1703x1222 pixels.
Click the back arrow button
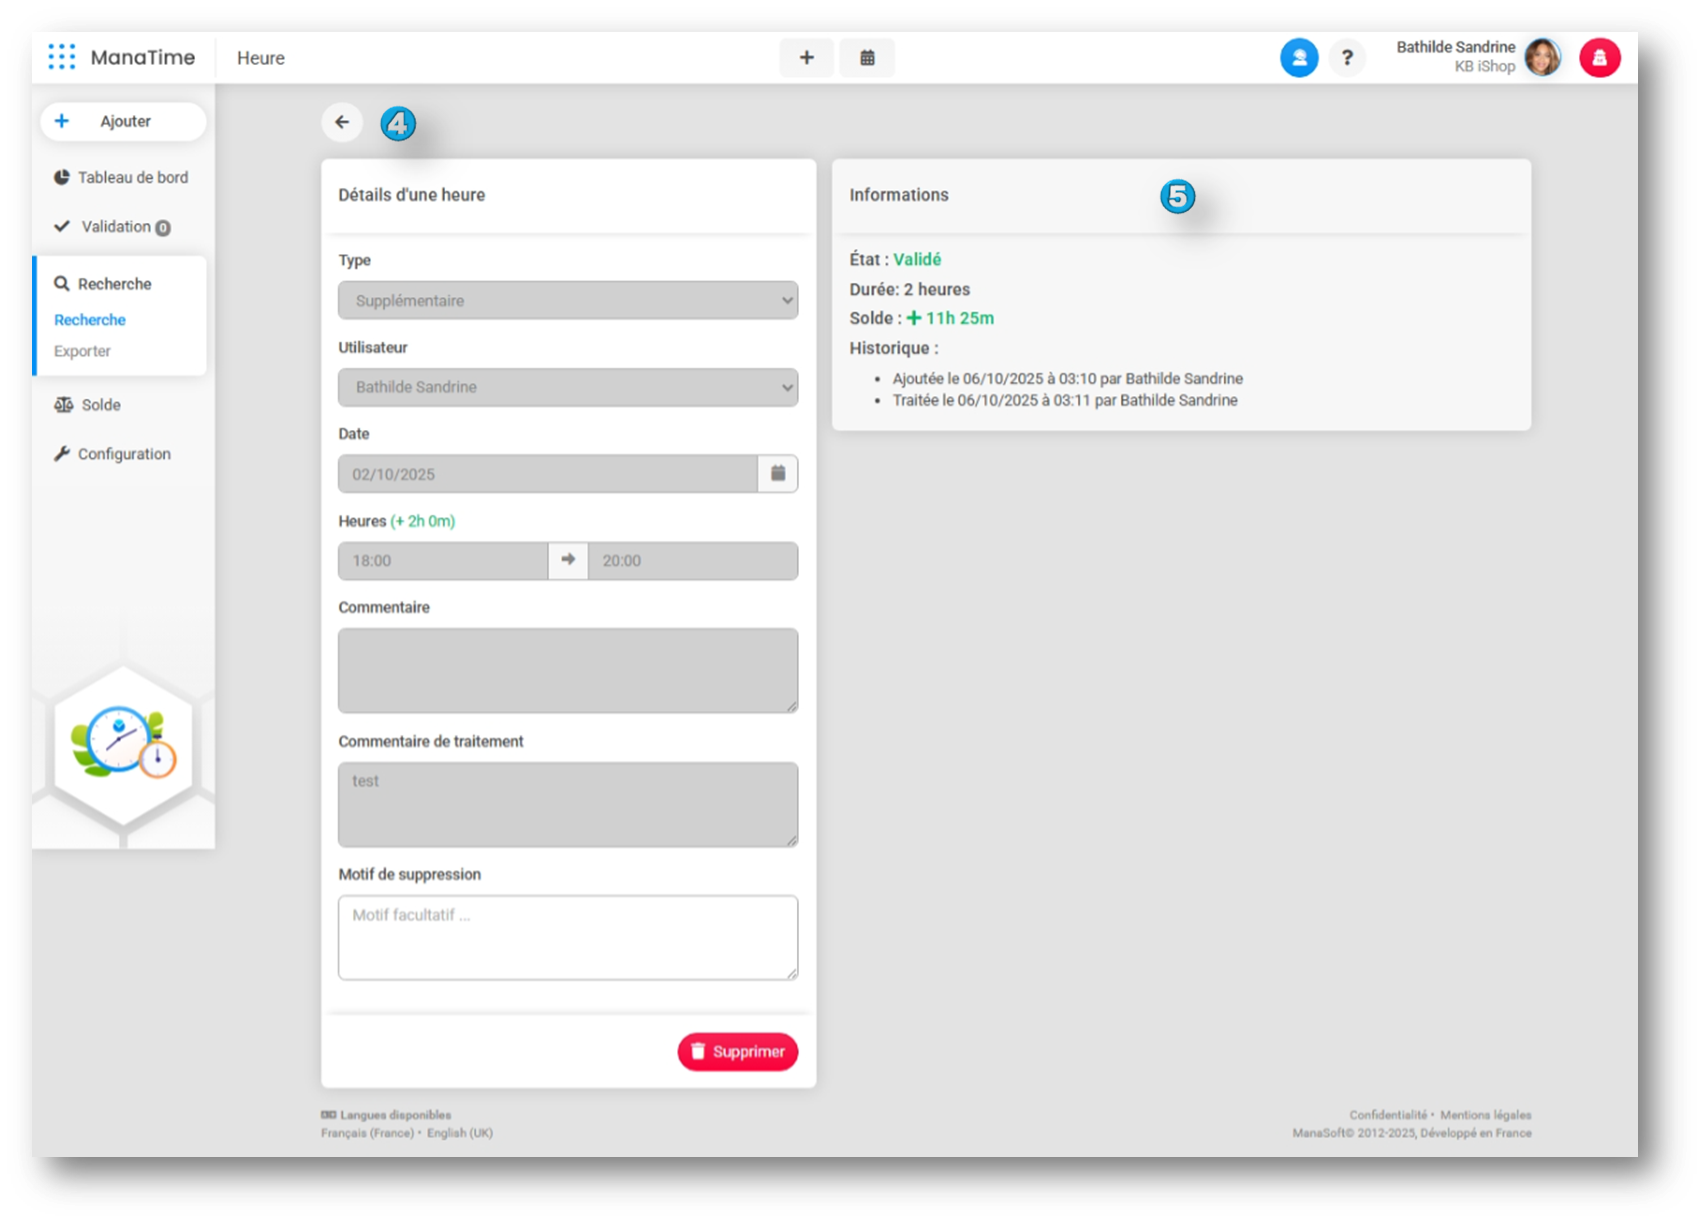coord(342,122)
